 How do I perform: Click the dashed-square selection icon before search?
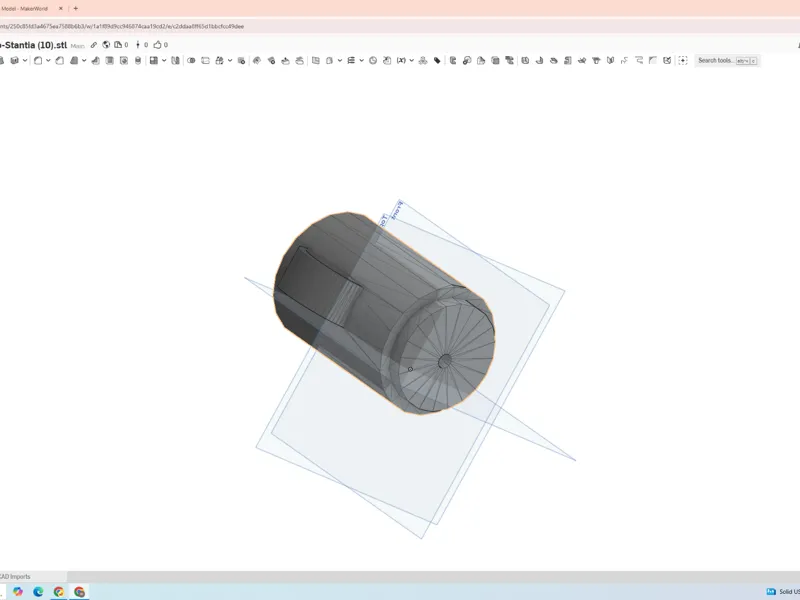[683, 60]
